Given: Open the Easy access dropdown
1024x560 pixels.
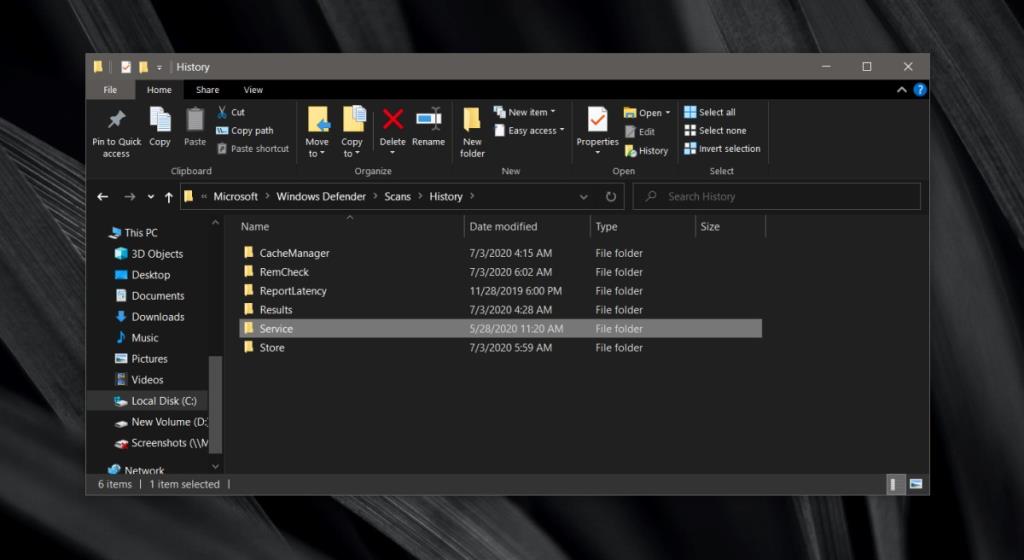Looking at the screenshot, I should (x=529, y=131).
